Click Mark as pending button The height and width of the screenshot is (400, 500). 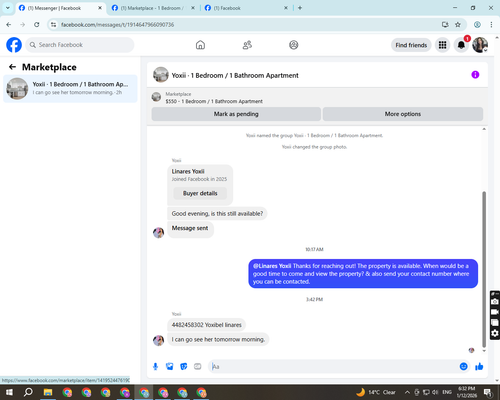pos(236,114)
